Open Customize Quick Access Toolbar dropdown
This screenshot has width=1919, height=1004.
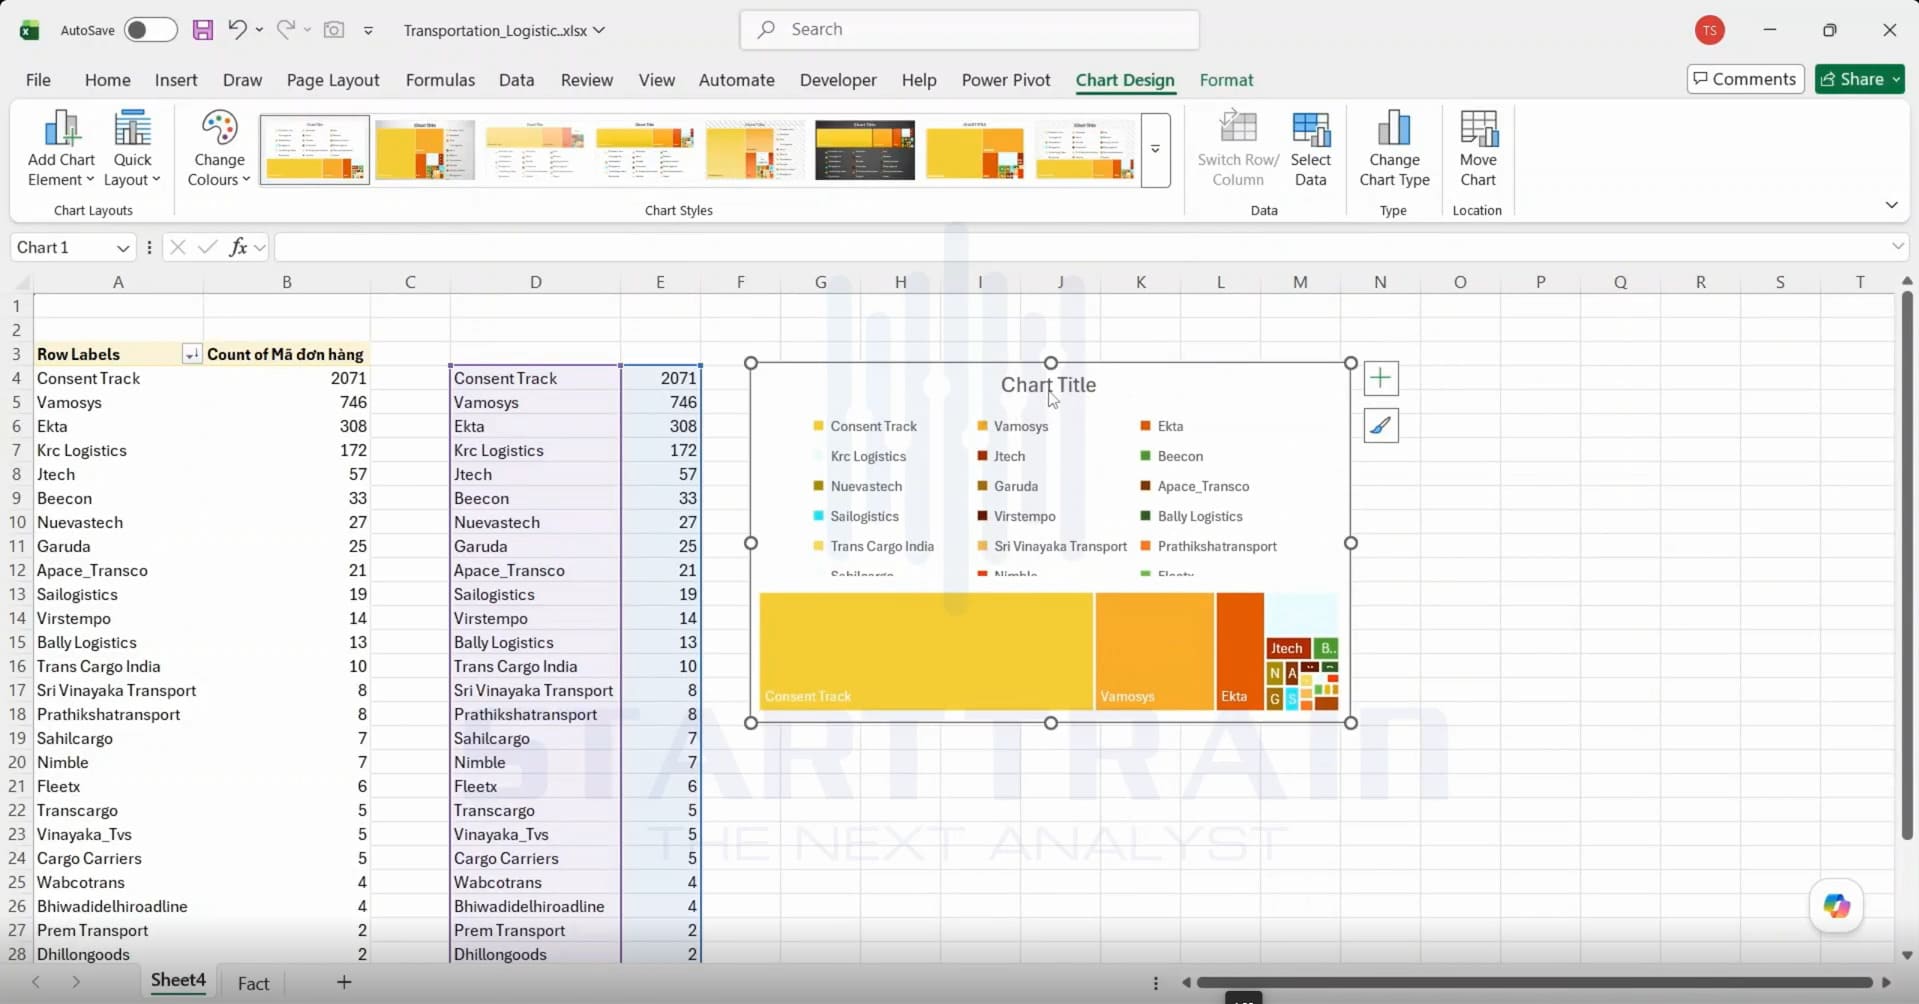tap(368, 30)
